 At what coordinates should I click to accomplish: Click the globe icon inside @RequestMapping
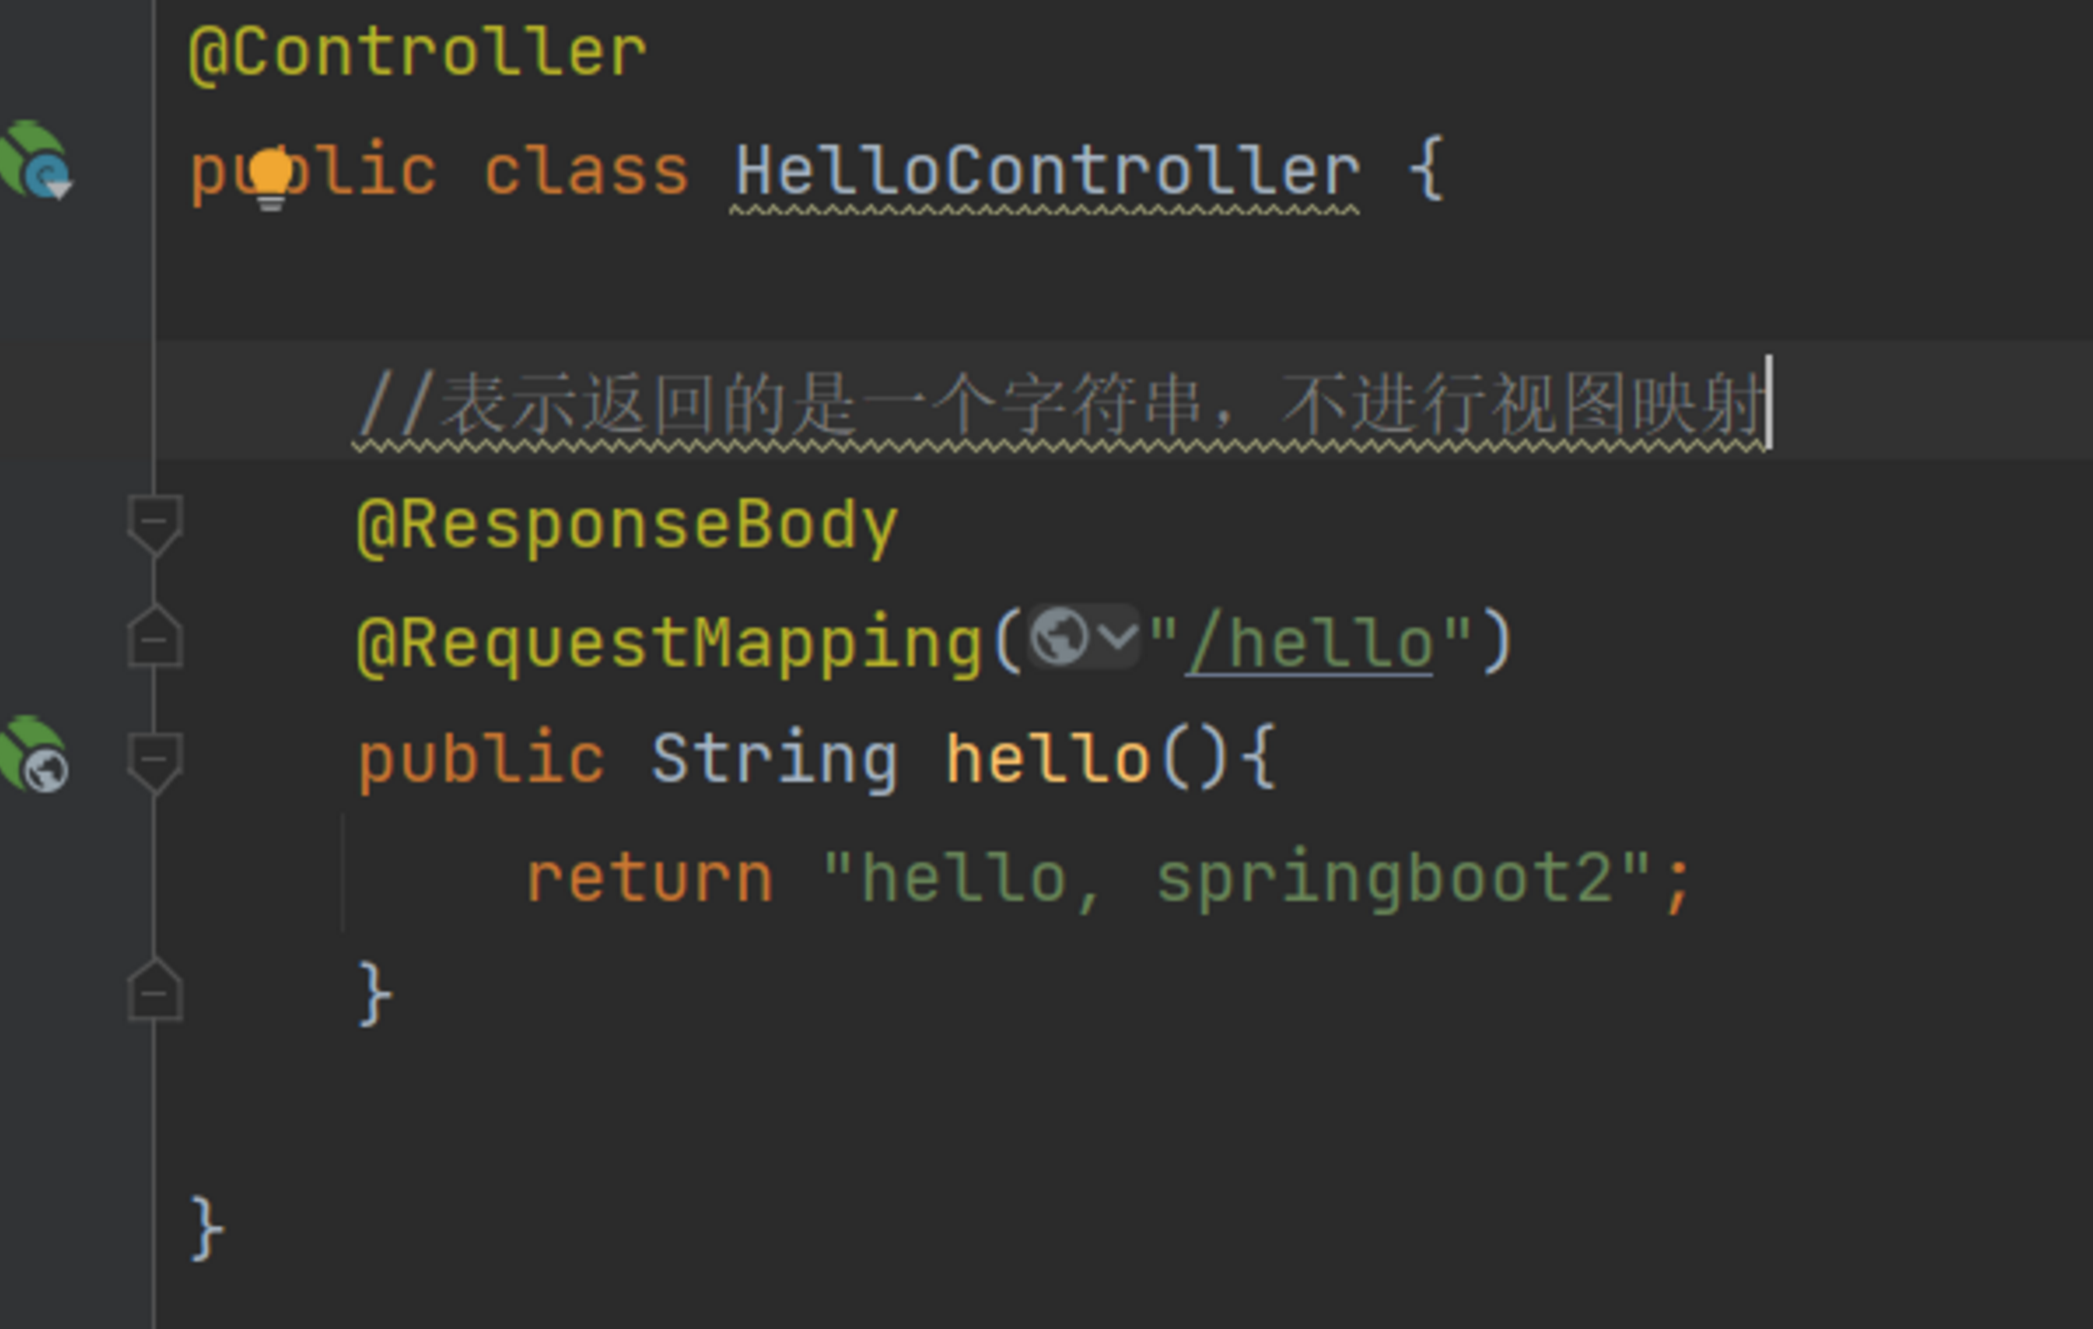1058,636
